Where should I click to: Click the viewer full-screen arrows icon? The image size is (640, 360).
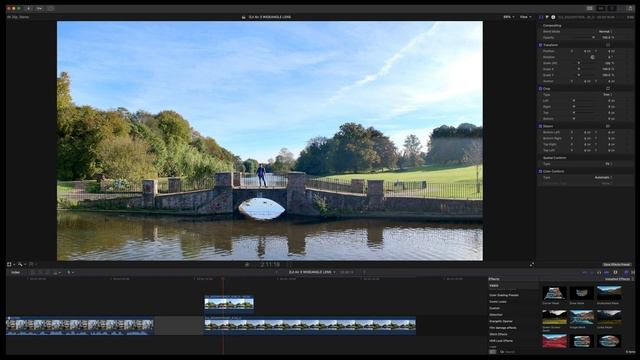[532, 264]
